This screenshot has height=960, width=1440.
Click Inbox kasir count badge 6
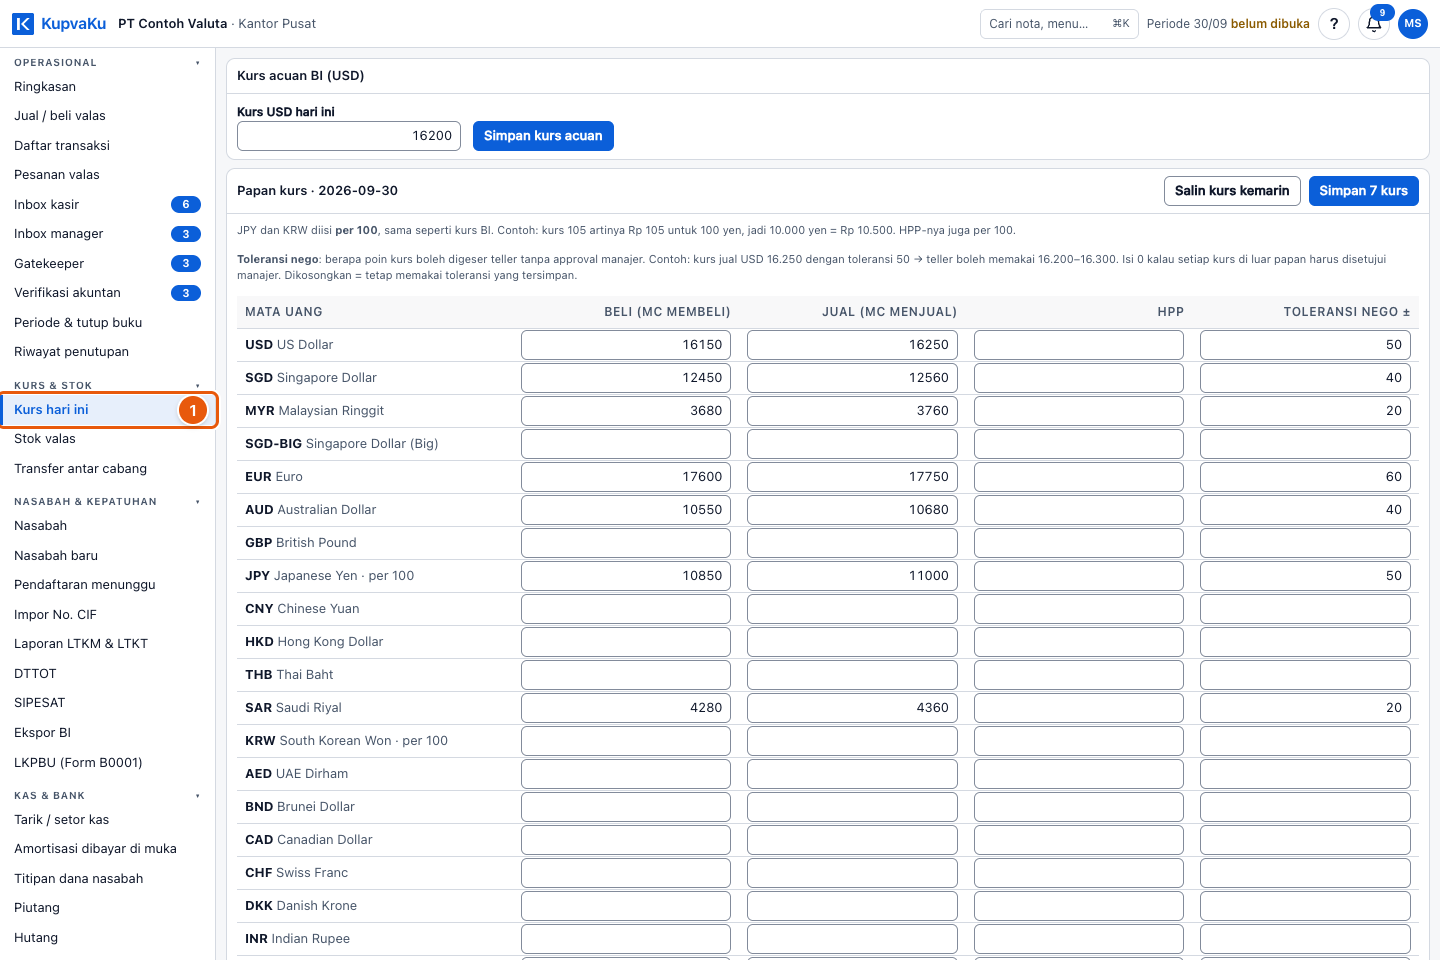click(x=186, y=204)
